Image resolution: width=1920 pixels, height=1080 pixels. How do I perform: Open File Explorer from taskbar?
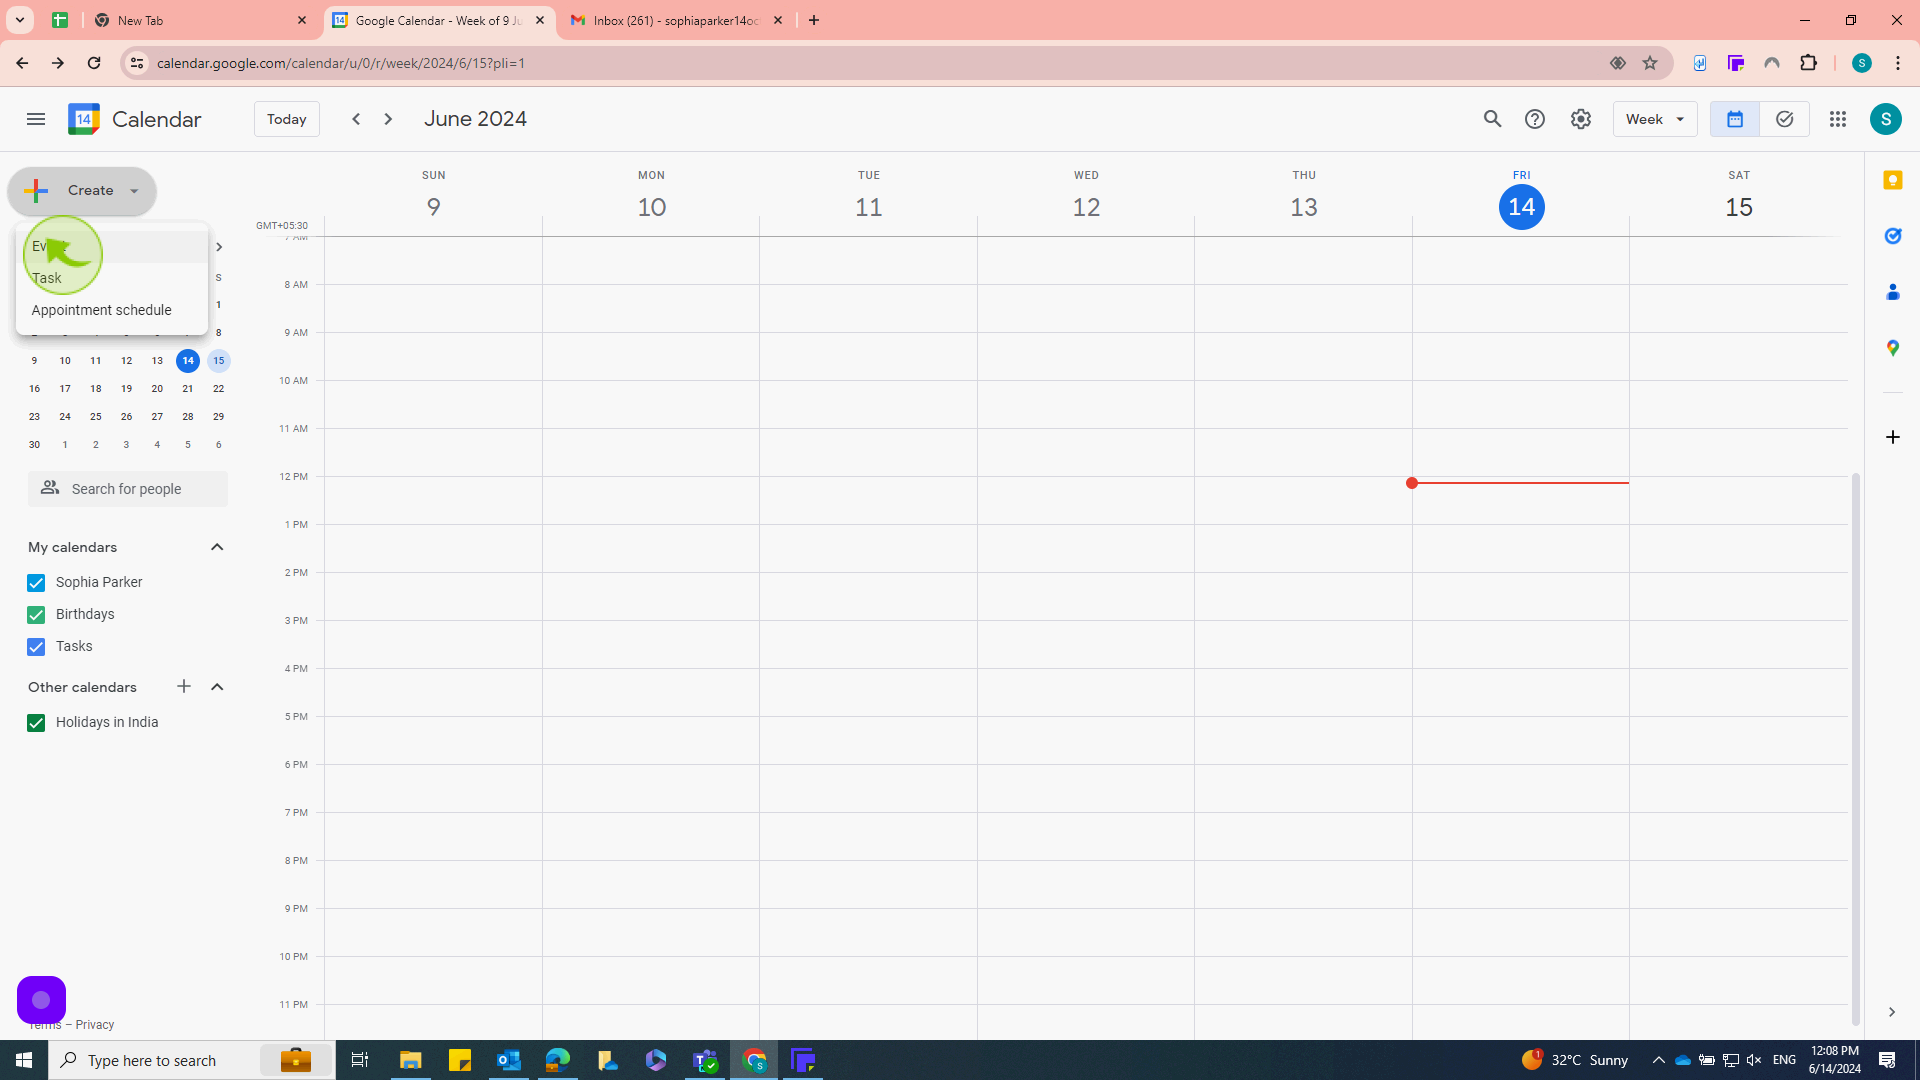click(x=411, y=1060)
